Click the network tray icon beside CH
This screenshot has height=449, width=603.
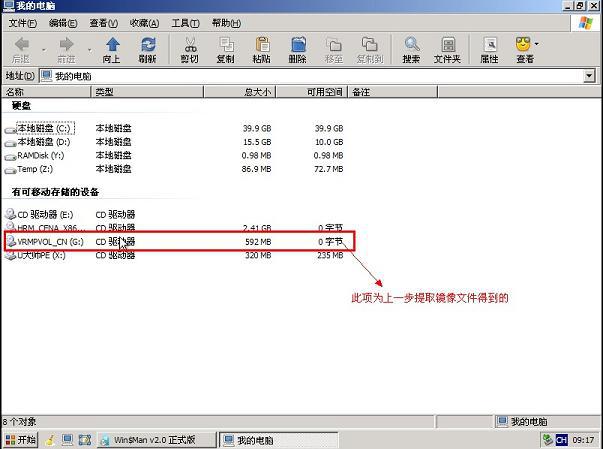pyautogui.click(x=547, y=440)
